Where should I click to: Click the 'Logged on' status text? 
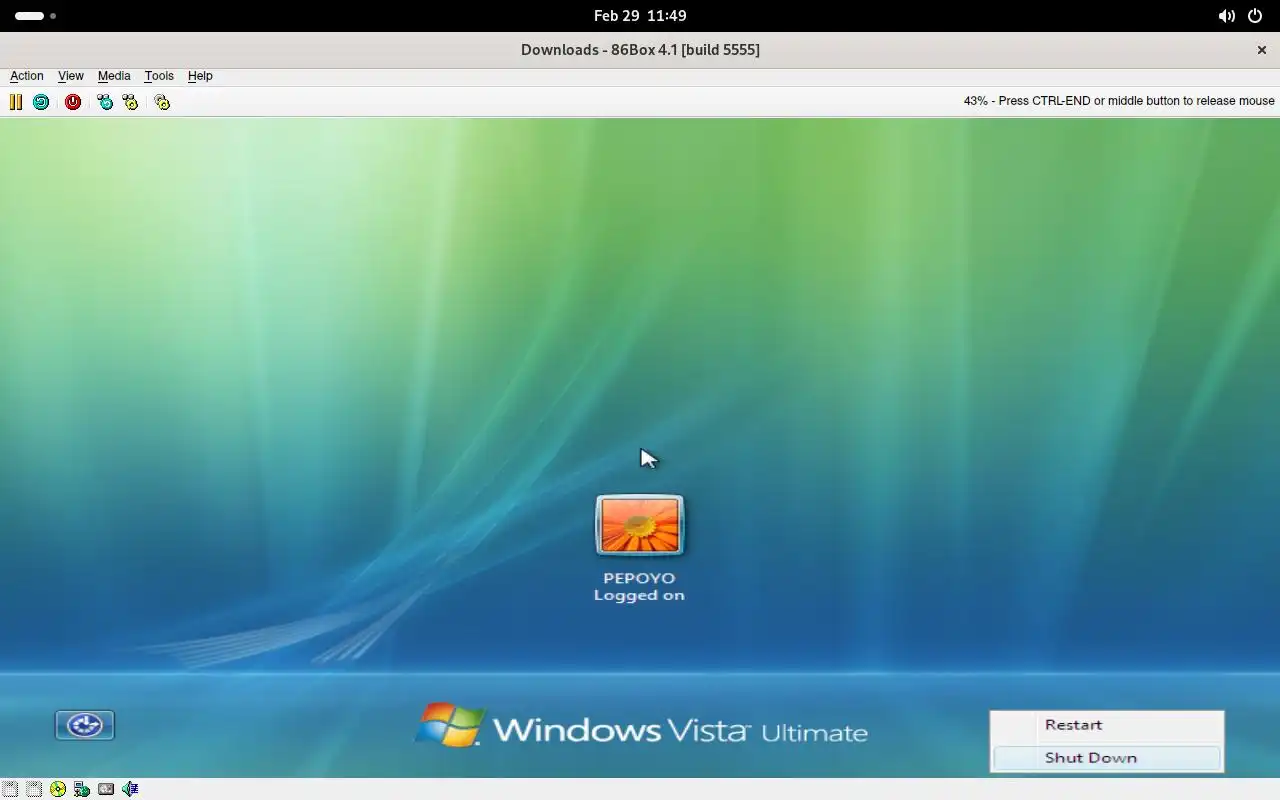(639, 595)
